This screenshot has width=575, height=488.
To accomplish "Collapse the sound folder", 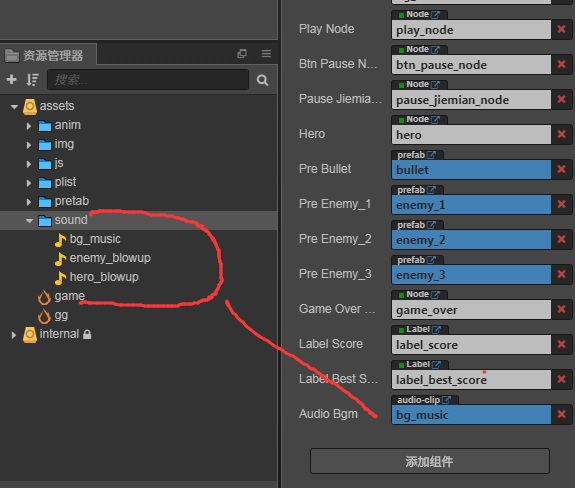I will [x=29, y=221].
